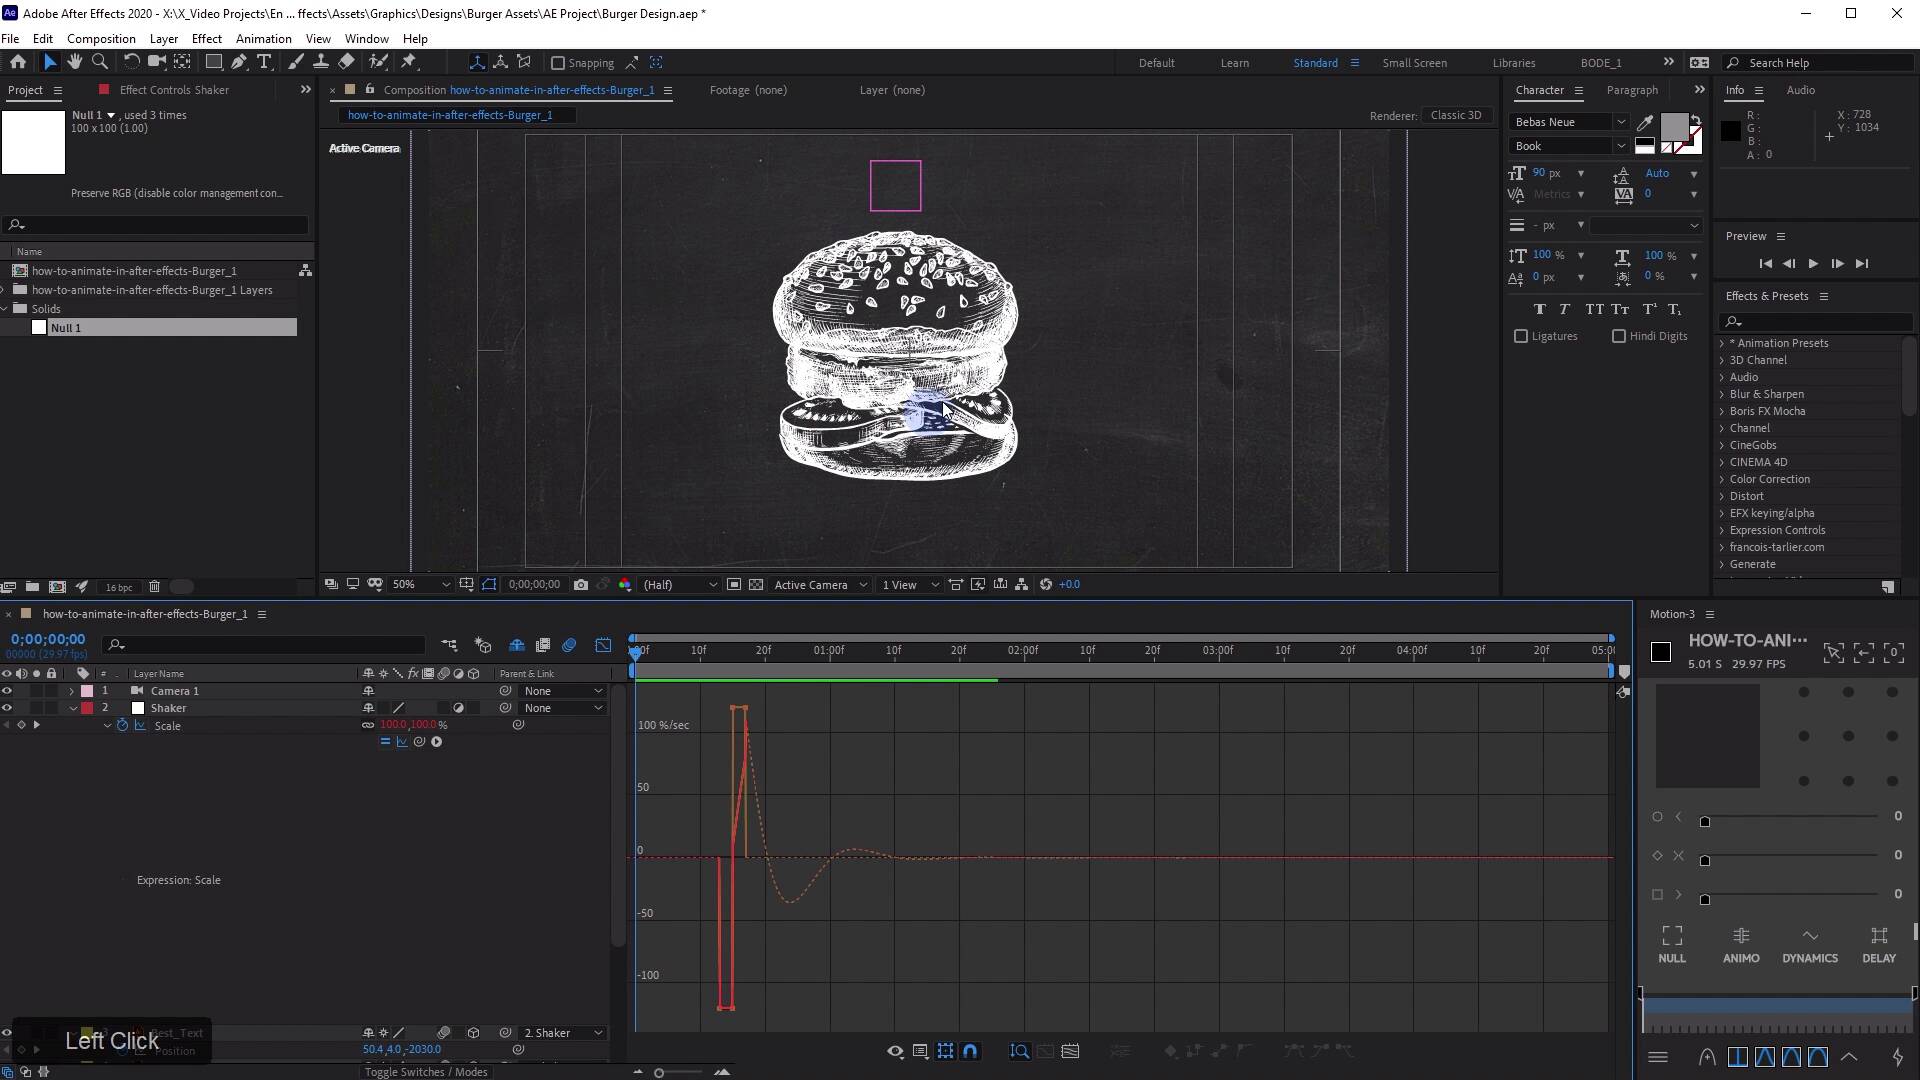Switch to the Audio tab
The image size is (1920, 1080).
1801,90
